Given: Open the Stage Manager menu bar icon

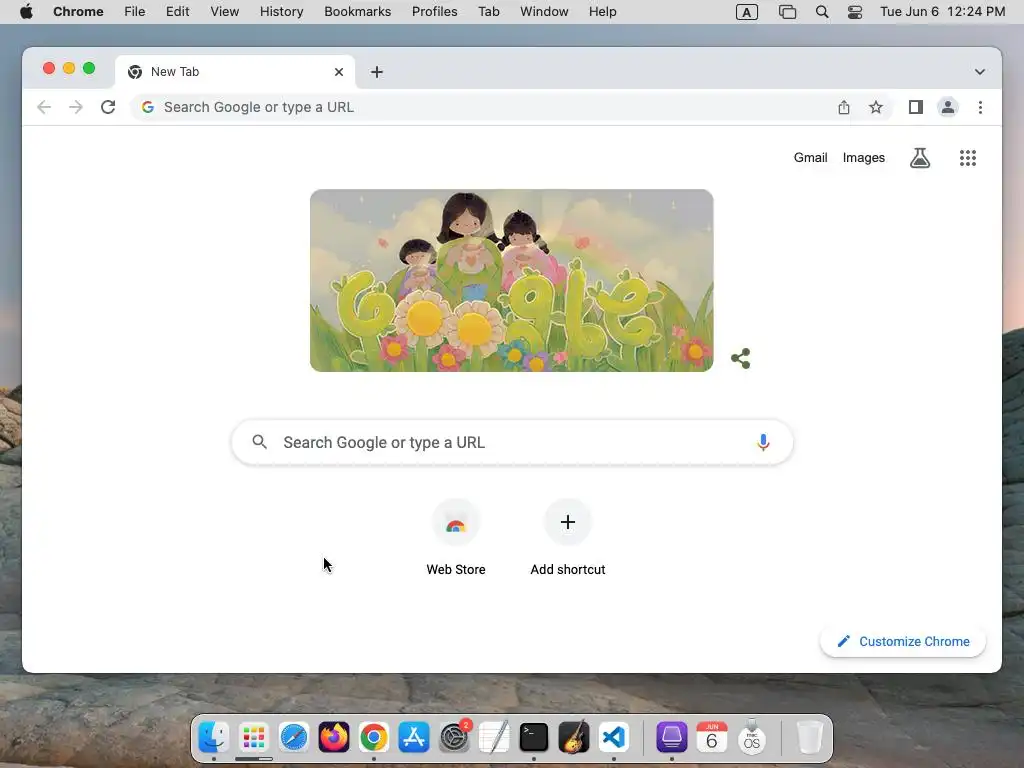Looking at the screenshot, I should [x=788, y=12].
